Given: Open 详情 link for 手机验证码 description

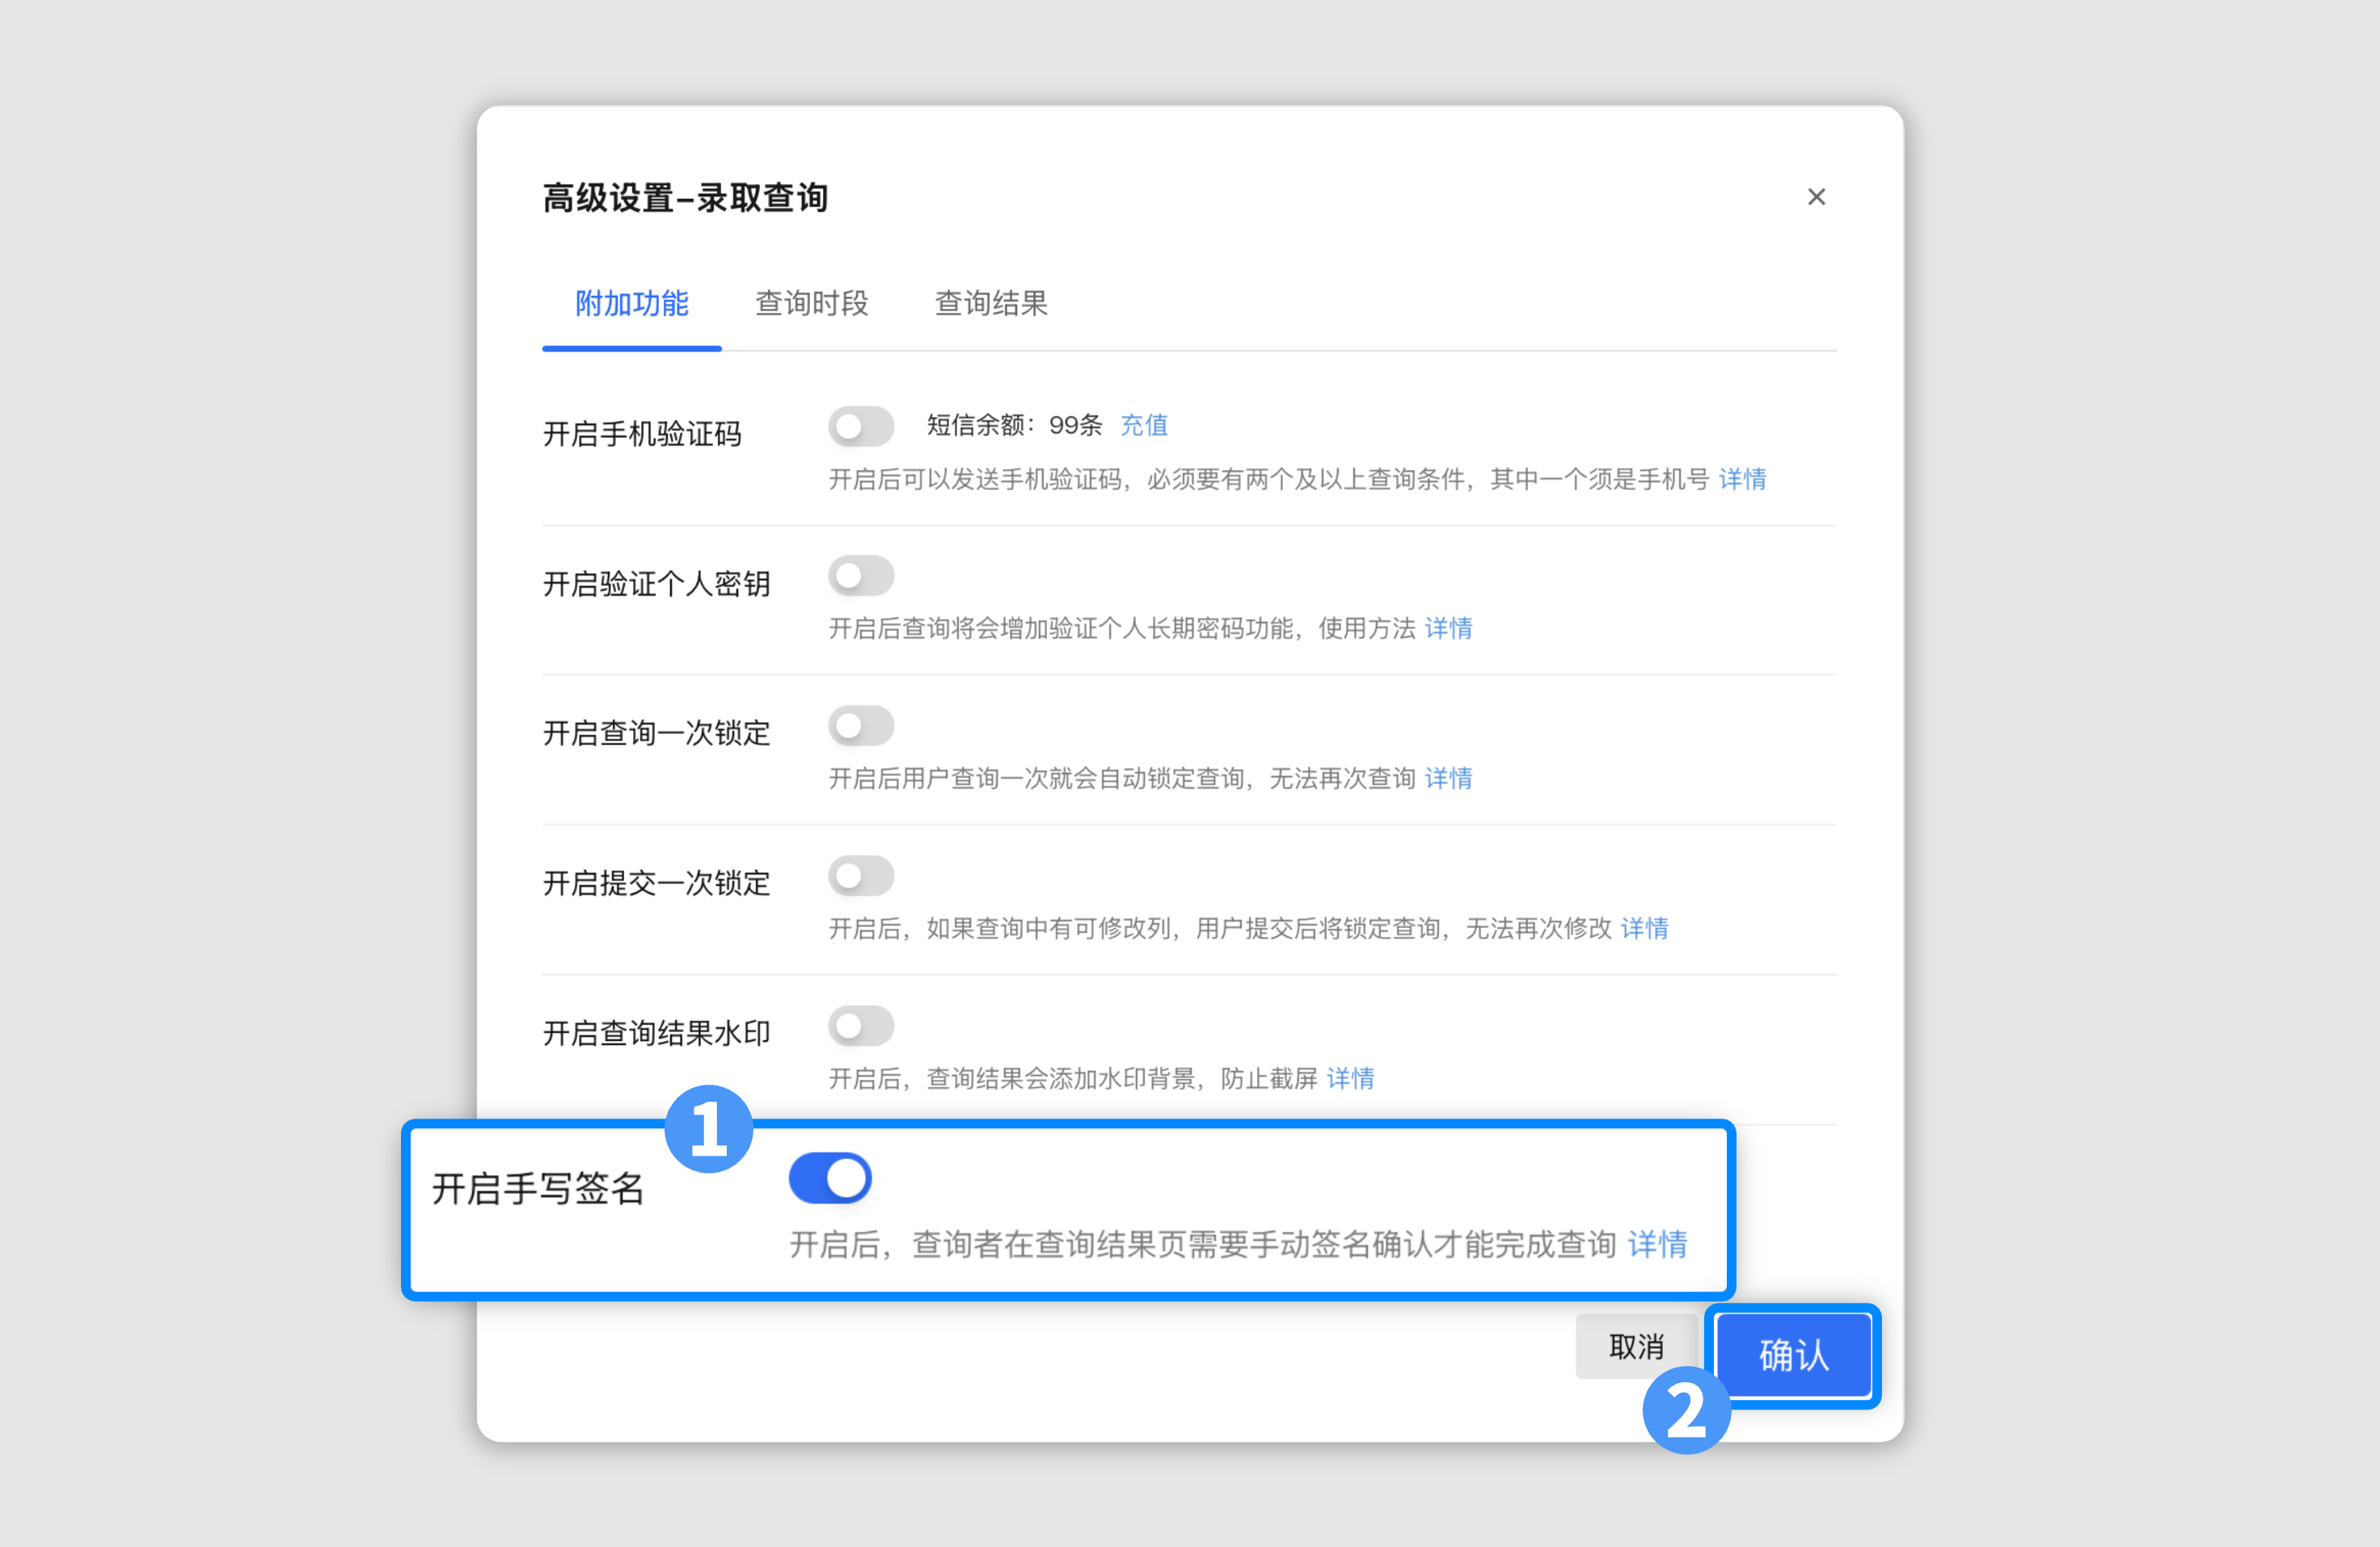Looking at the screenshot, I should (x=1742, y=479).
